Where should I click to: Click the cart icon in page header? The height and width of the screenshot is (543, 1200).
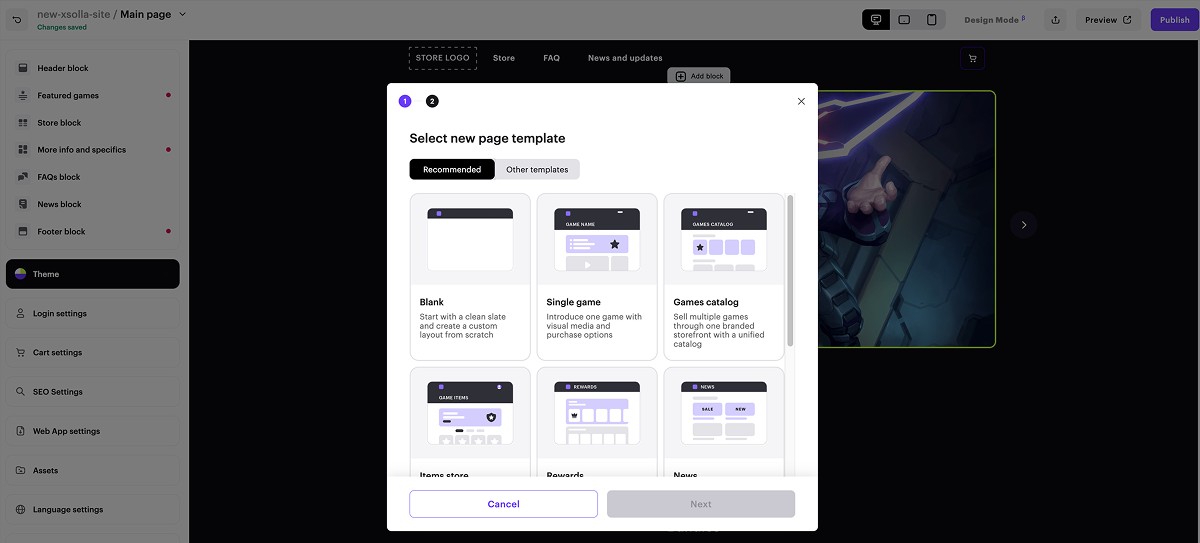(973, 58)
